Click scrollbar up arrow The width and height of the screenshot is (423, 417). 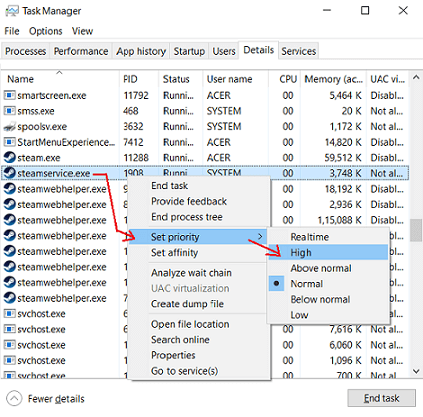[416, 77]
